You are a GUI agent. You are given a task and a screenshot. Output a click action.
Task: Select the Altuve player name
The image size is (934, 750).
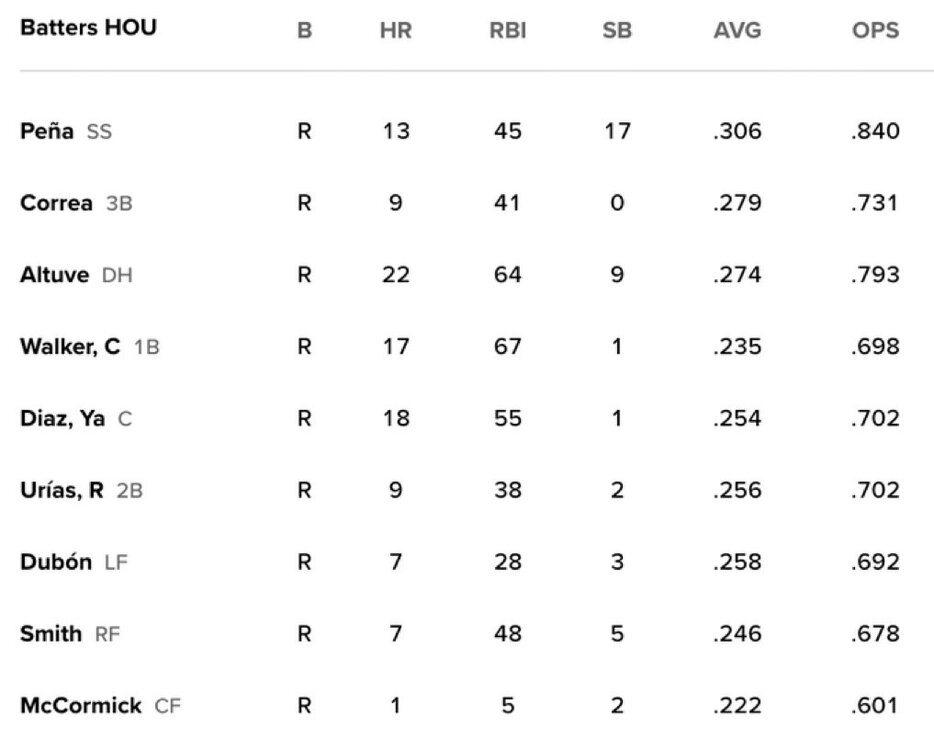tap(56, 275)
